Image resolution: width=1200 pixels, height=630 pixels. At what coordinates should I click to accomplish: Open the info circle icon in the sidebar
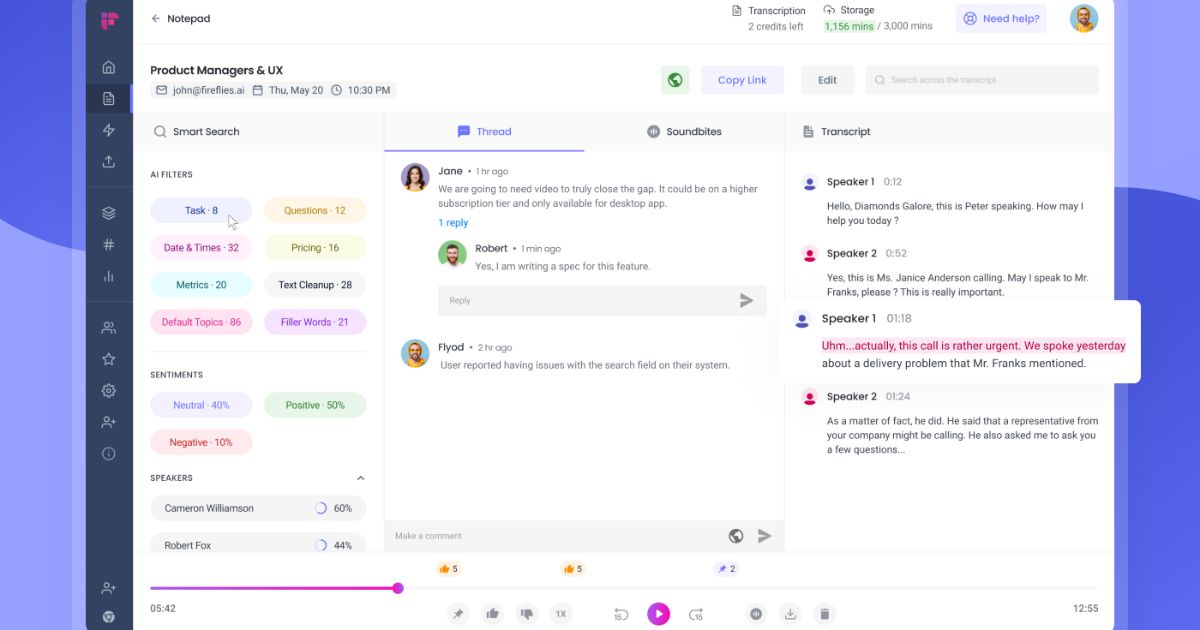pos(109,454)
